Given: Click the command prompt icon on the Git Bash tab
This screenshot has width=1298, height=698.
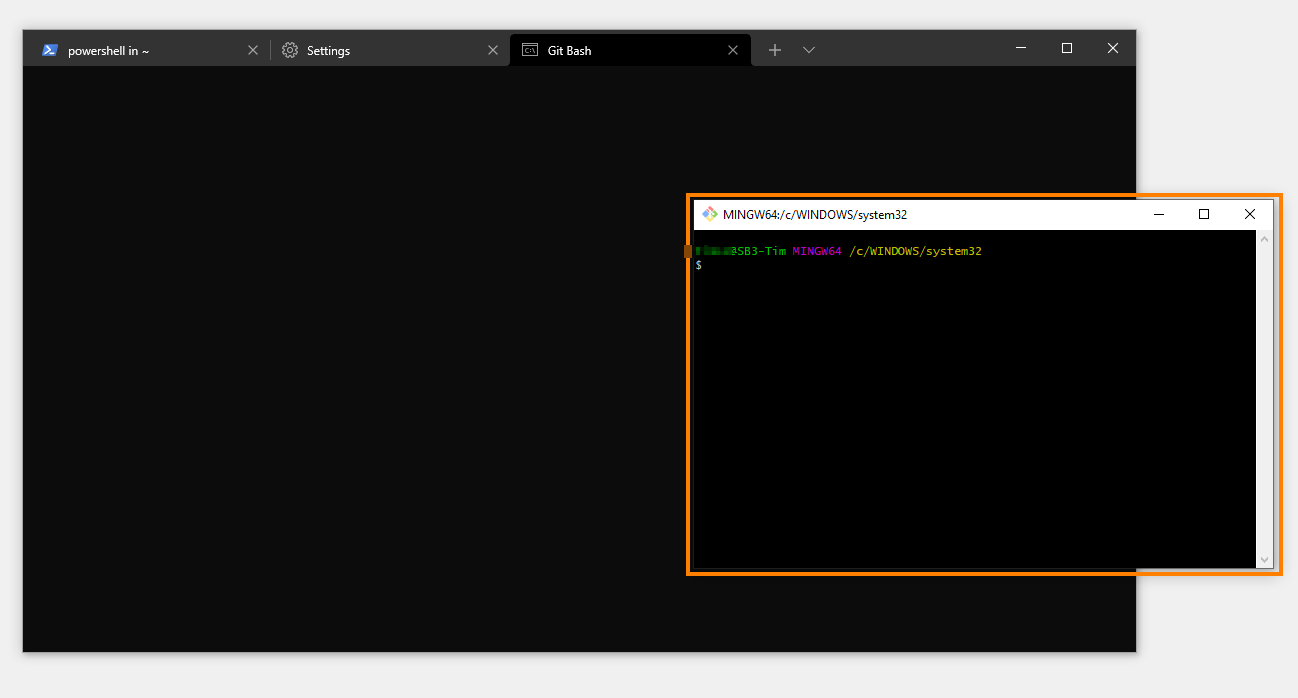Looking at the screenshot, I should click(529, 49).
